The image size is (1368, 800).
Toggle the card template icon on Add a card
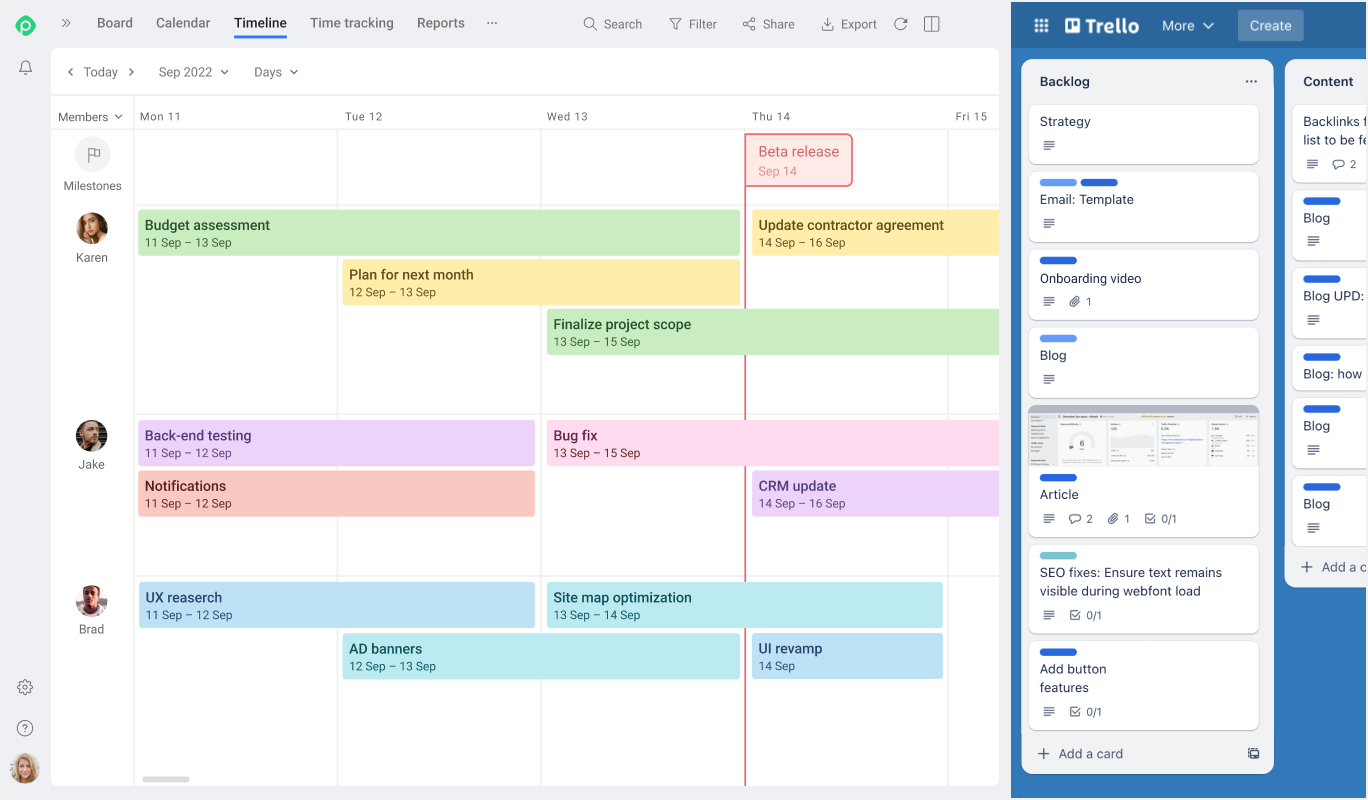1253,753
